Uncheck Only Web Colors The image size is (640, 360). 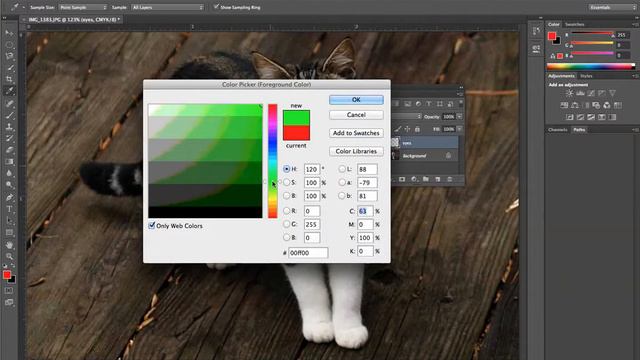click(x=152, y=225)
